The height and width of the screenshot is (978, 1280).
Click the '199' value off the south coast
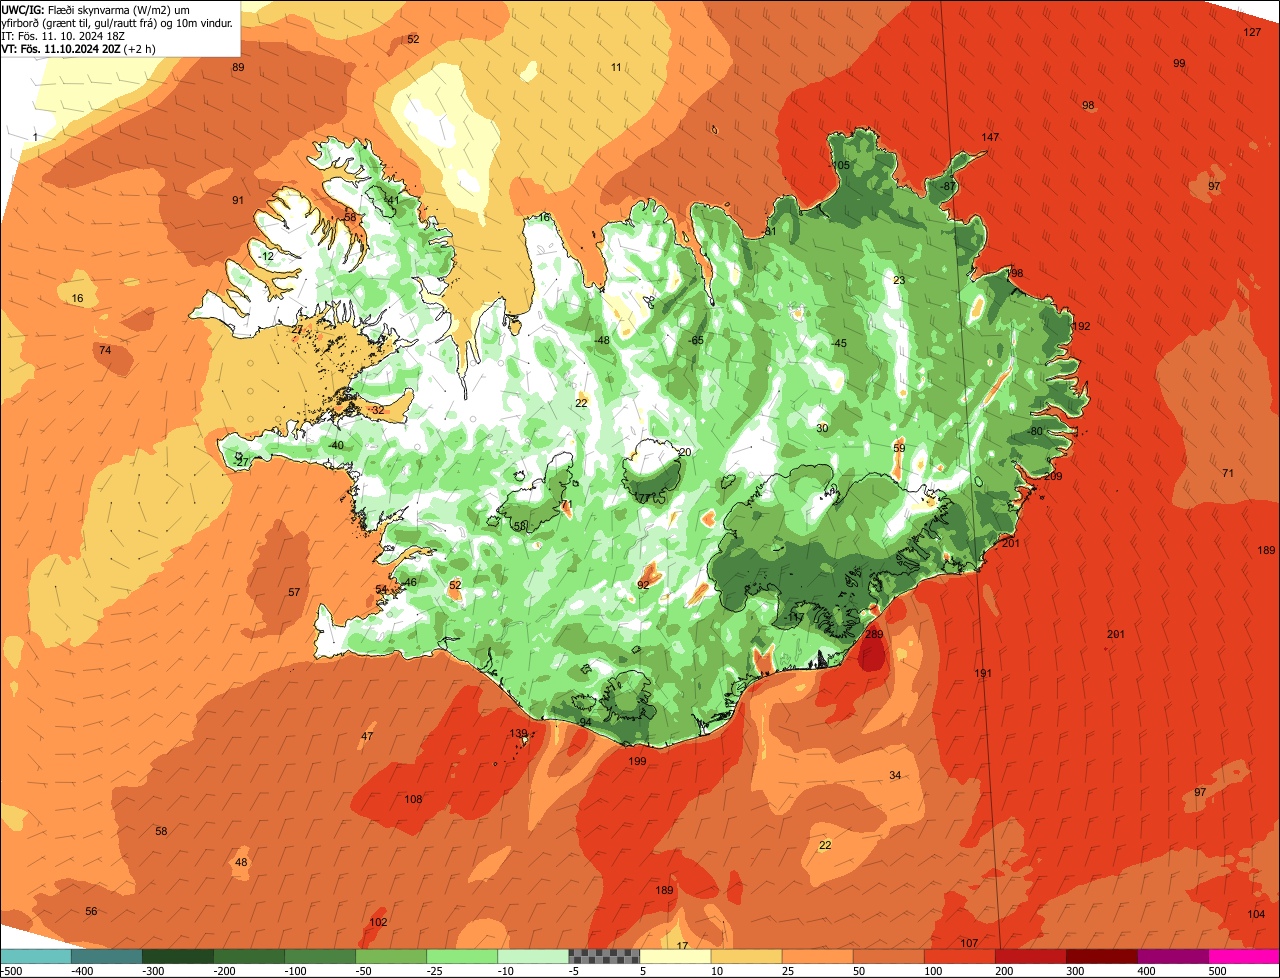tap(637, 761)
